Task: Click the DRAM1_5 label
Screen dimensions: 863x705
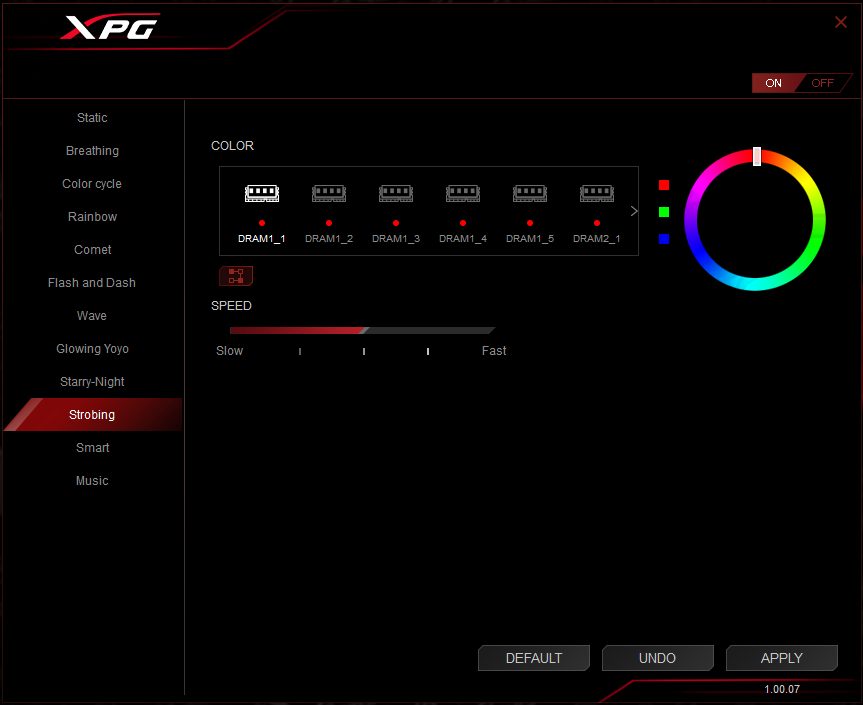Action: tap(530, 239)
